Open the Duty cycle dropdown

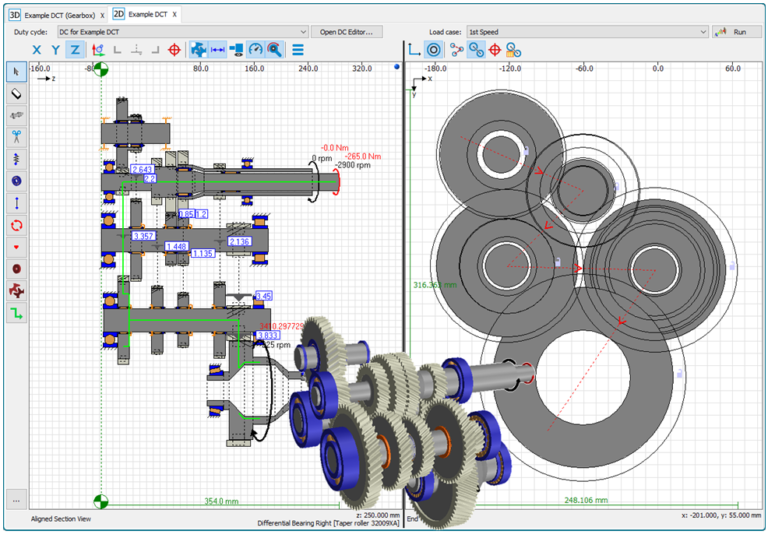[183, 32]
